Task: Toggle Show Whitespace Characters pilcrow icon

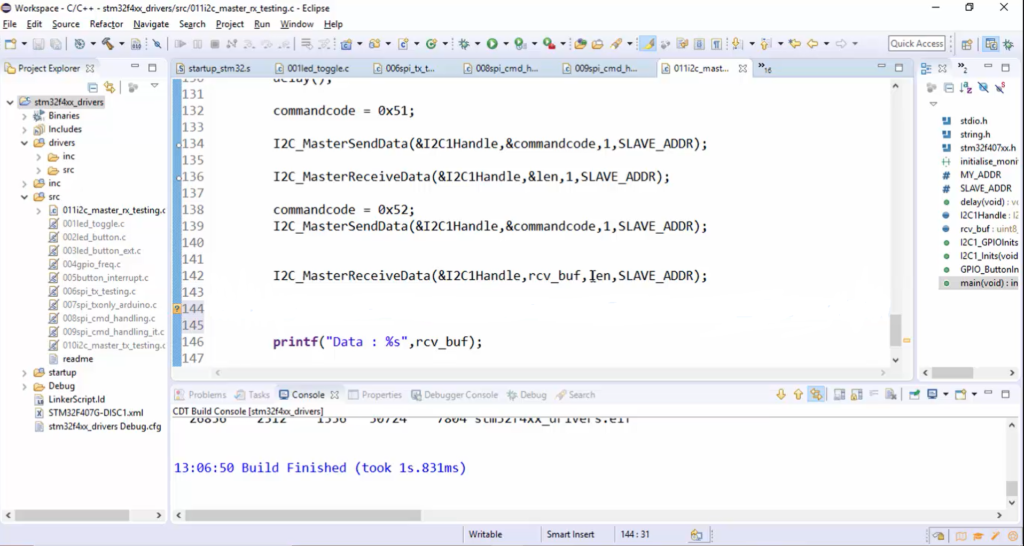Action: click(716, 44)
